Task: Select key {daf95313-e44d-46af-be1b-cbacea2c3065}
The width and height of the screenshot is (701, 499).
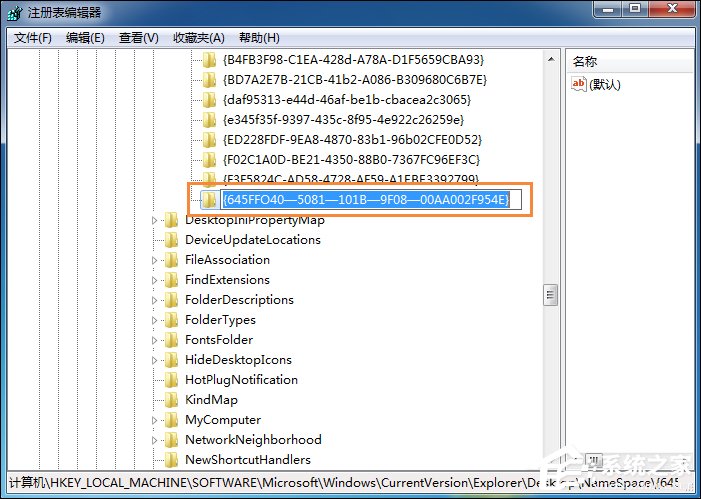Action: [x=346, y=99]
